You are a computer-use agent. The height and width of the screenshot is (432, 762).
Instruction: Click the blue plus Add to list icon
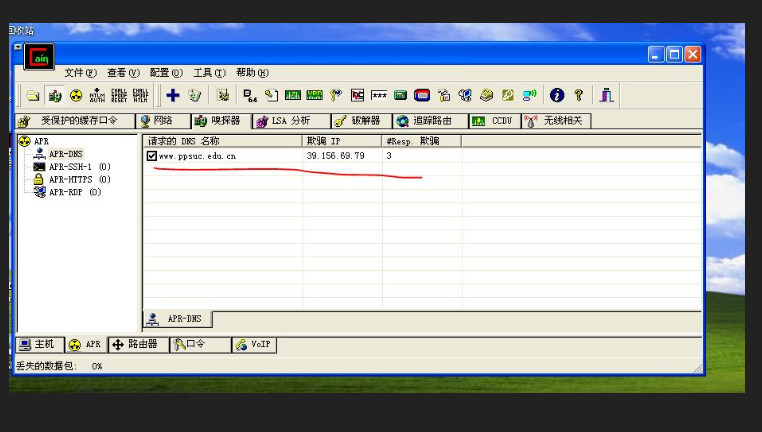(x=173, y=95)
